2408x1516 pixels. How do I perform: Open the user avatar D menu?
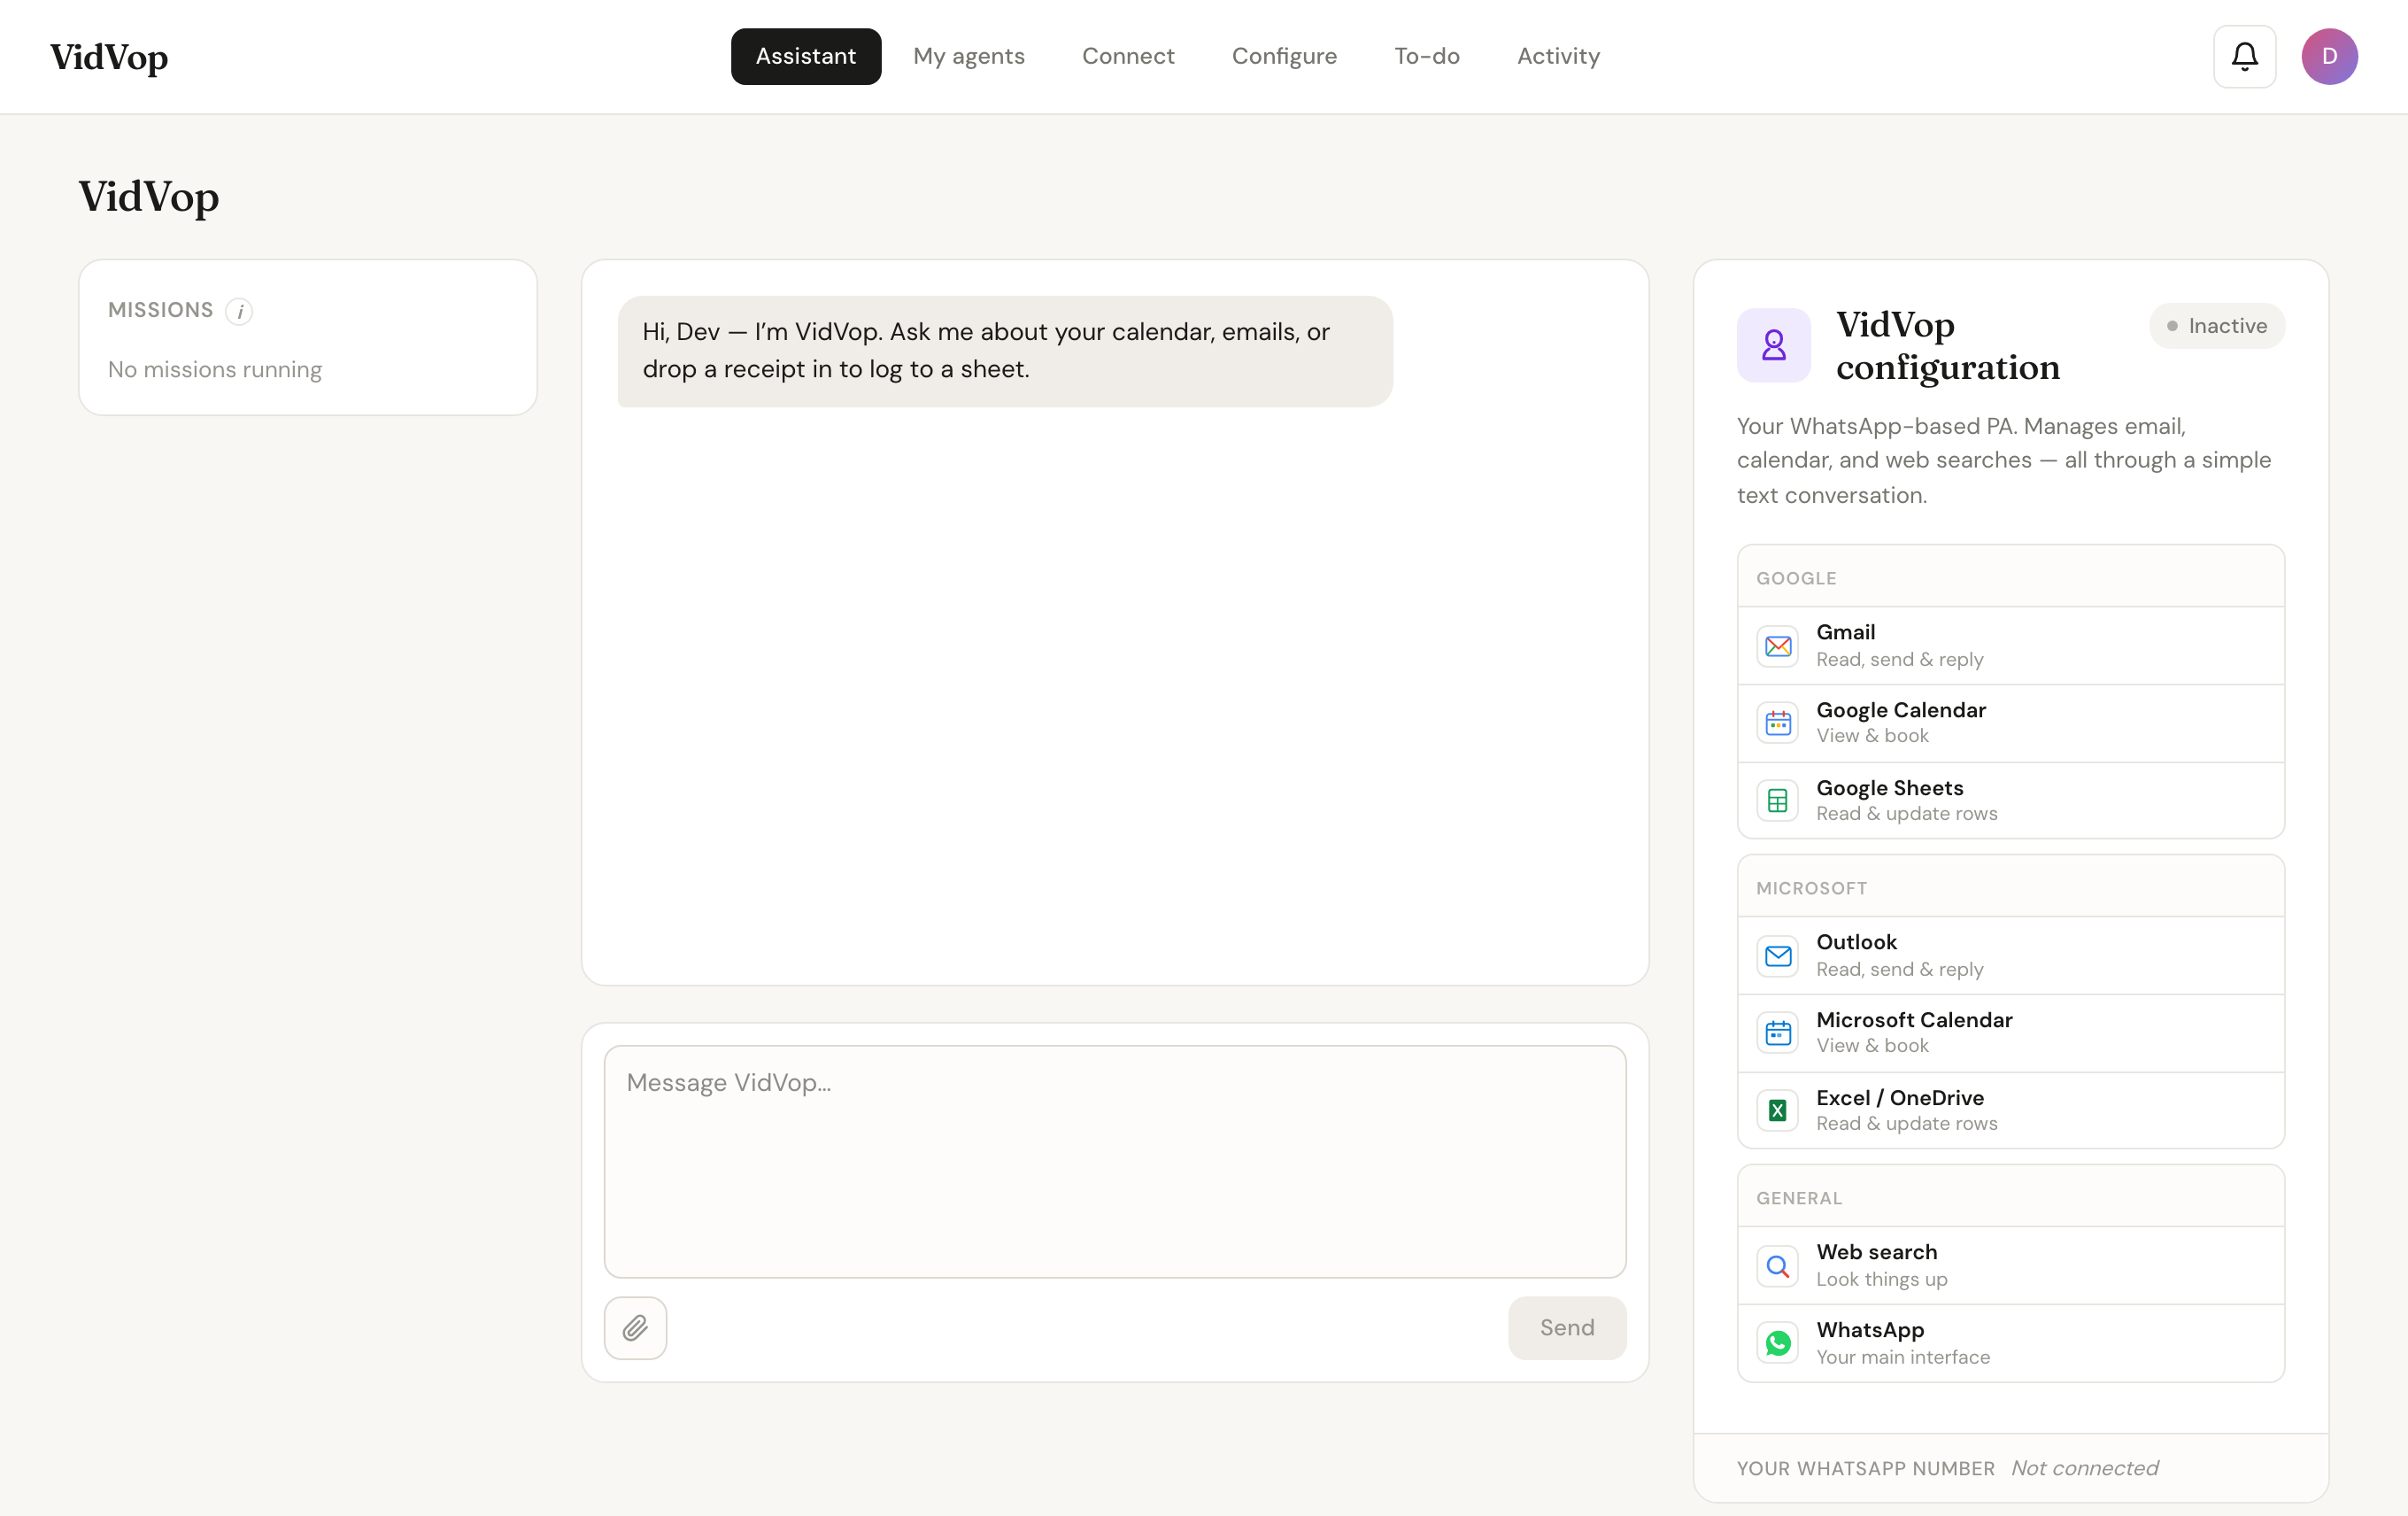pos(2329,56)
